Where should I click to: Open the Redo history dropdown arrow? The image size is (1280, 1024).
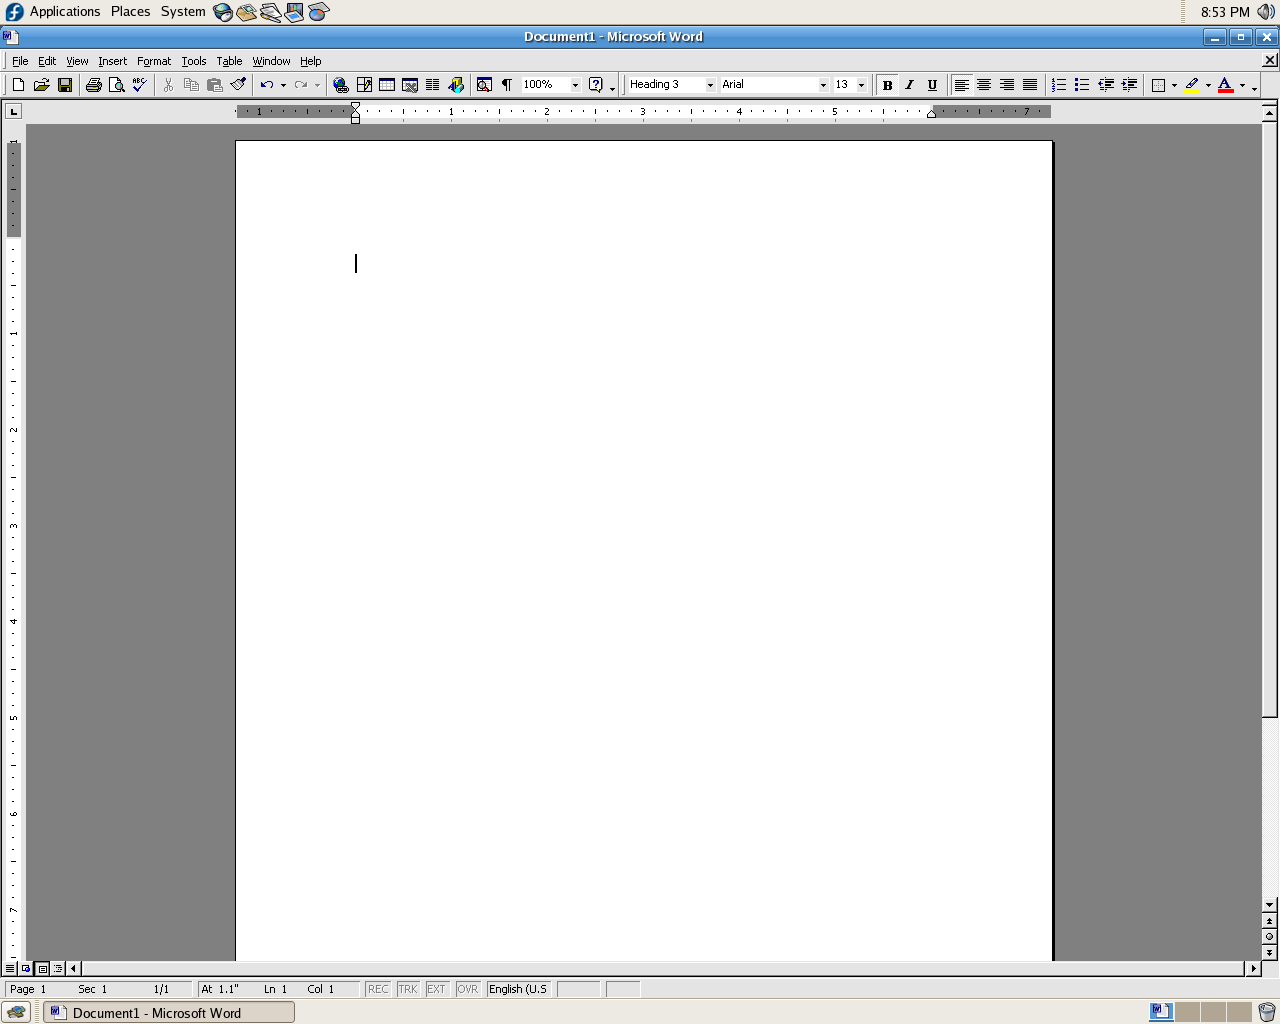coord(317,85)
